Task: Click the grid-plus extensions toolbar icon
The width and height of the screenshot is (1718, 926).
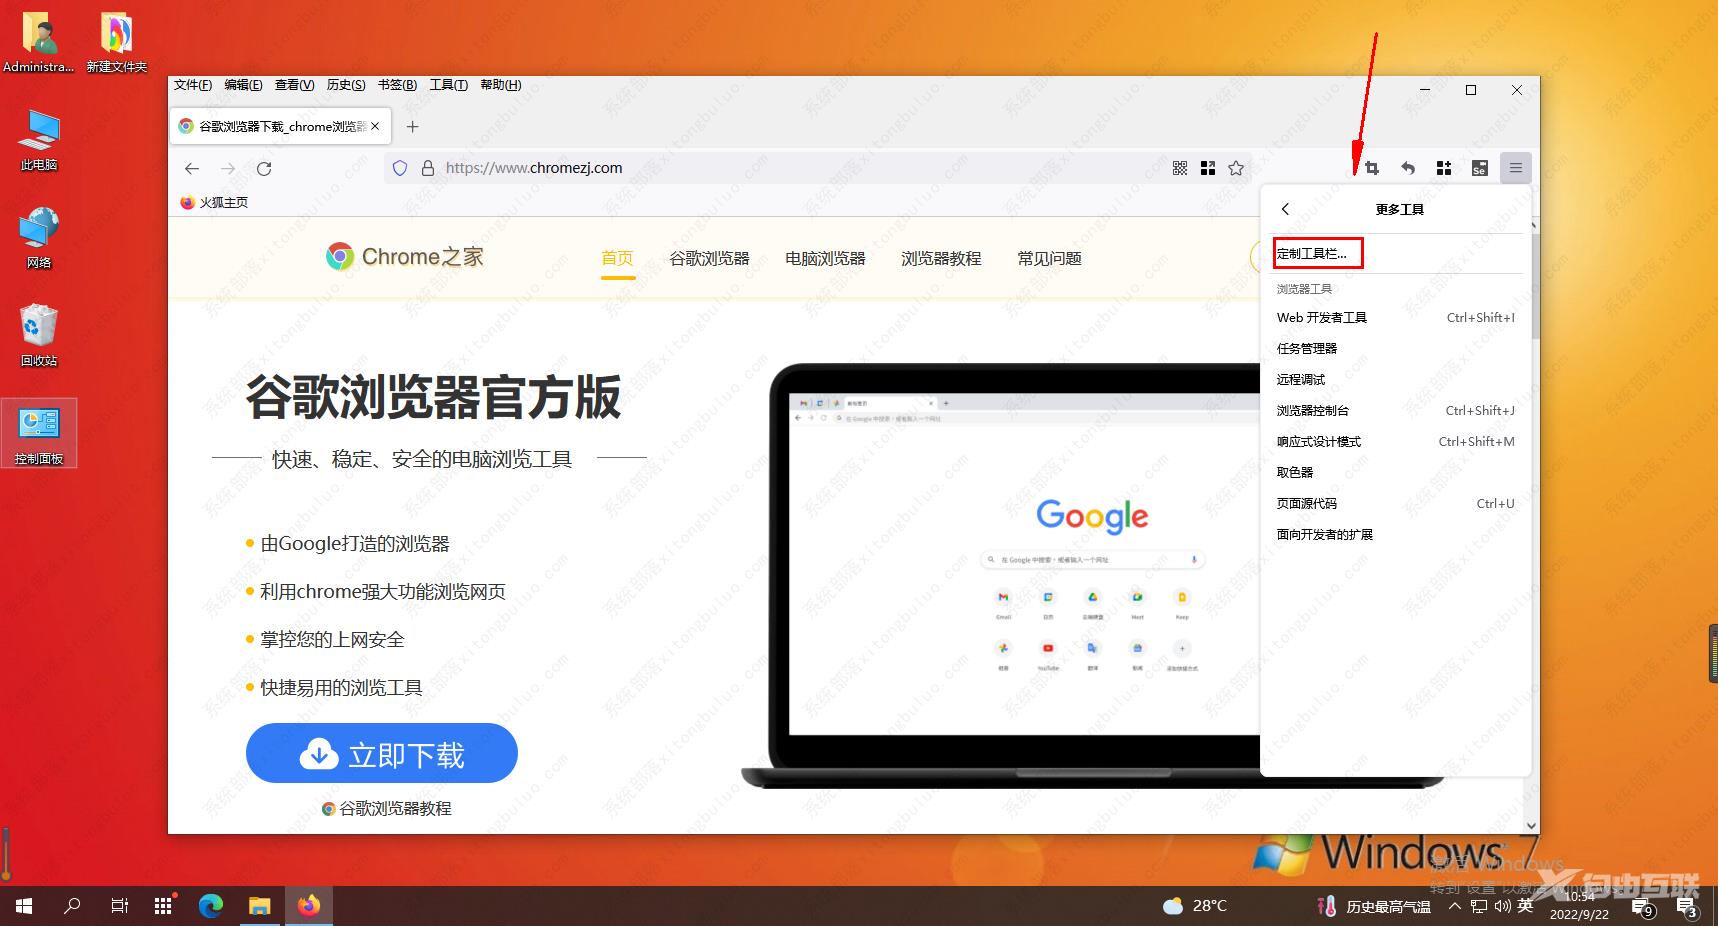Action: [x=1444, y=168]
